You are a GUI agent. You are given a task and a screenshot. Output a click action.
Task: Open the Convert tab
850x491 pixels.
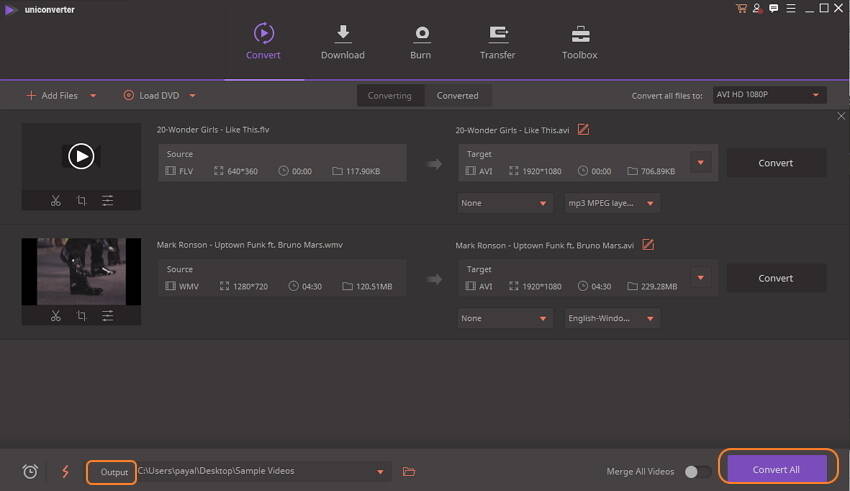click(x=263, y=41)
